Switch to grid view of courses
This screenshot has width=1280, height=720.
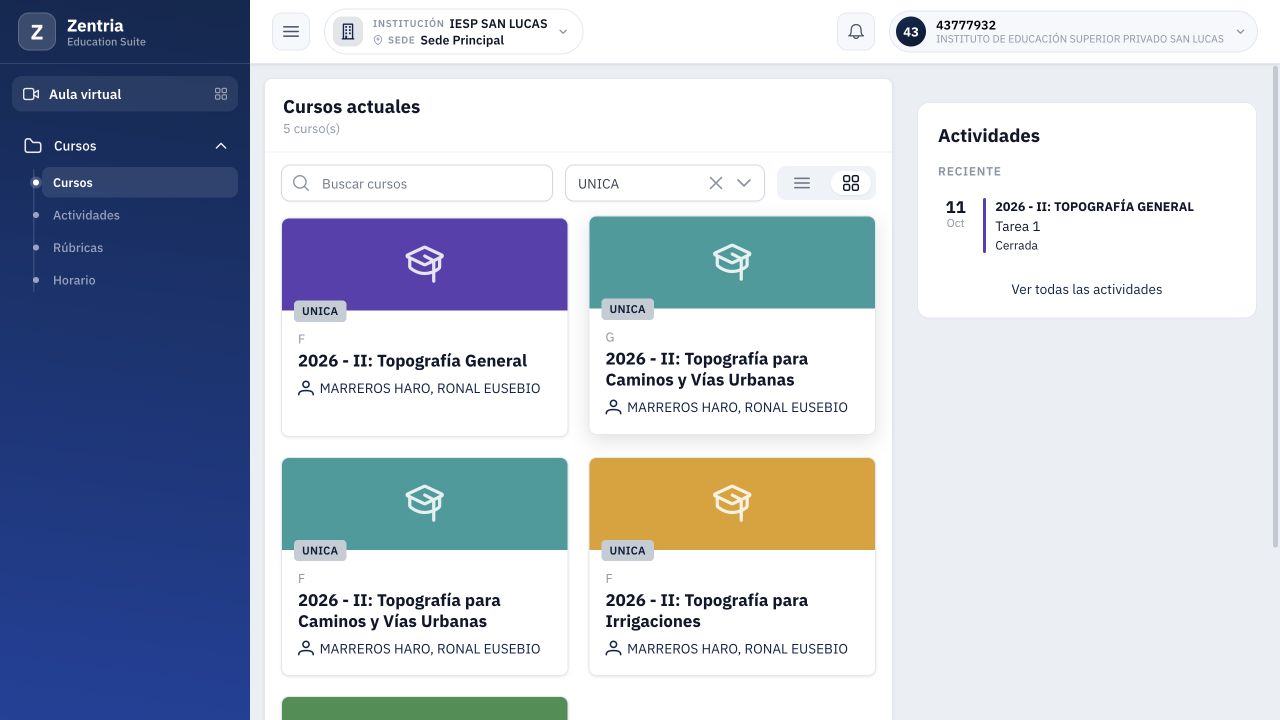pyautogui.click(x=851, y=183)
